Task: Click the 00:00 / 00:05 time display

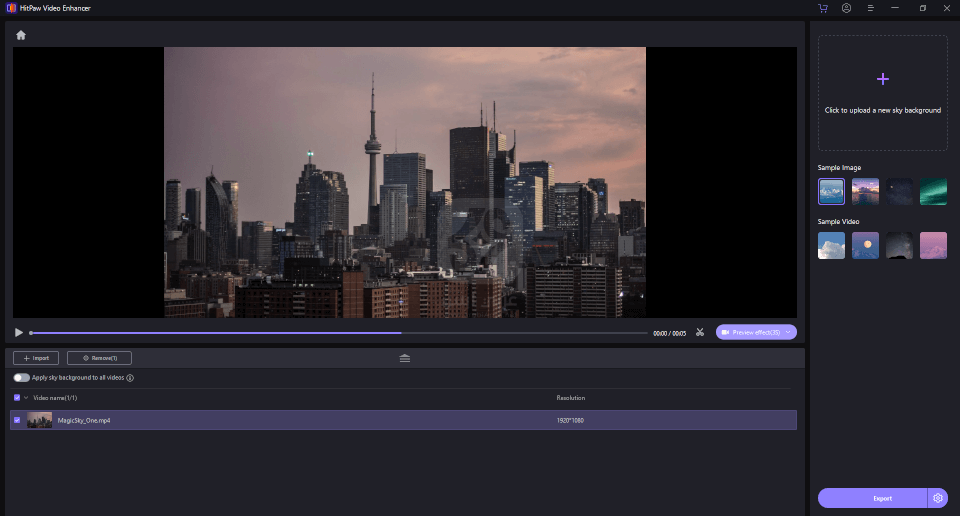Action: pos(669,333)
